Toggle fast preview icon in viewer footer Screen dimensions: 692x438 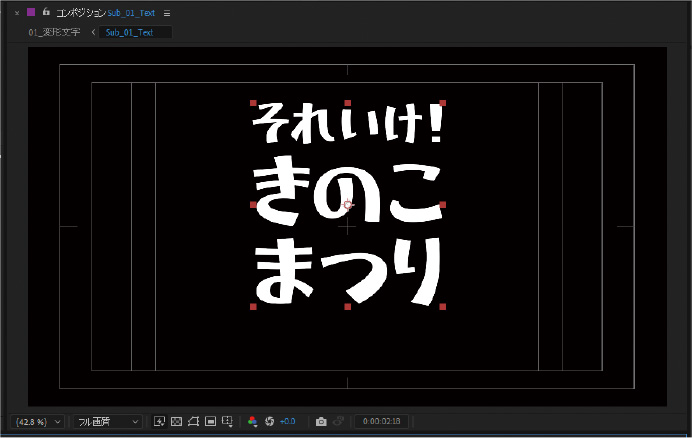[160, 422]
